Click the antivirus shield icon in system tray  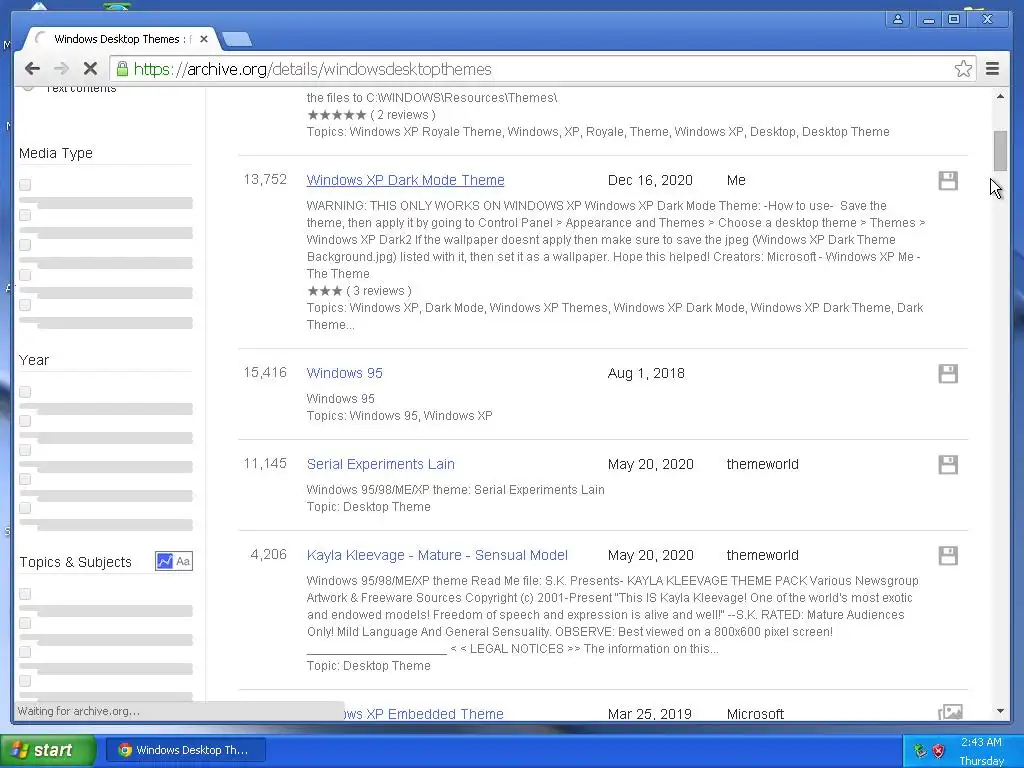[938, 750]
